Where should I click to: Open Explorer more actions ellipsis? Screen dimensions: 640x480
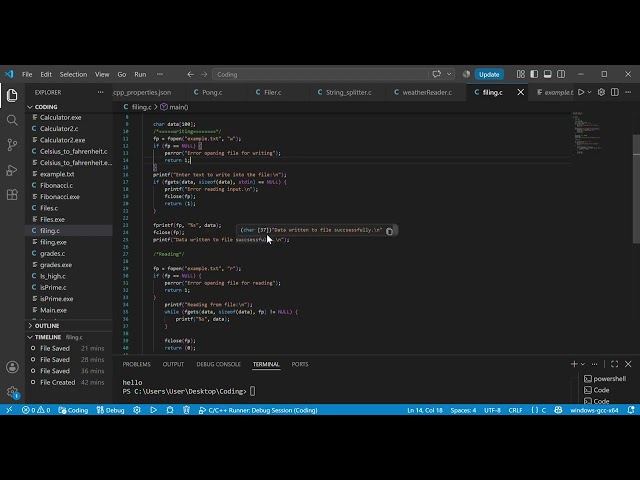pos(100,92)
